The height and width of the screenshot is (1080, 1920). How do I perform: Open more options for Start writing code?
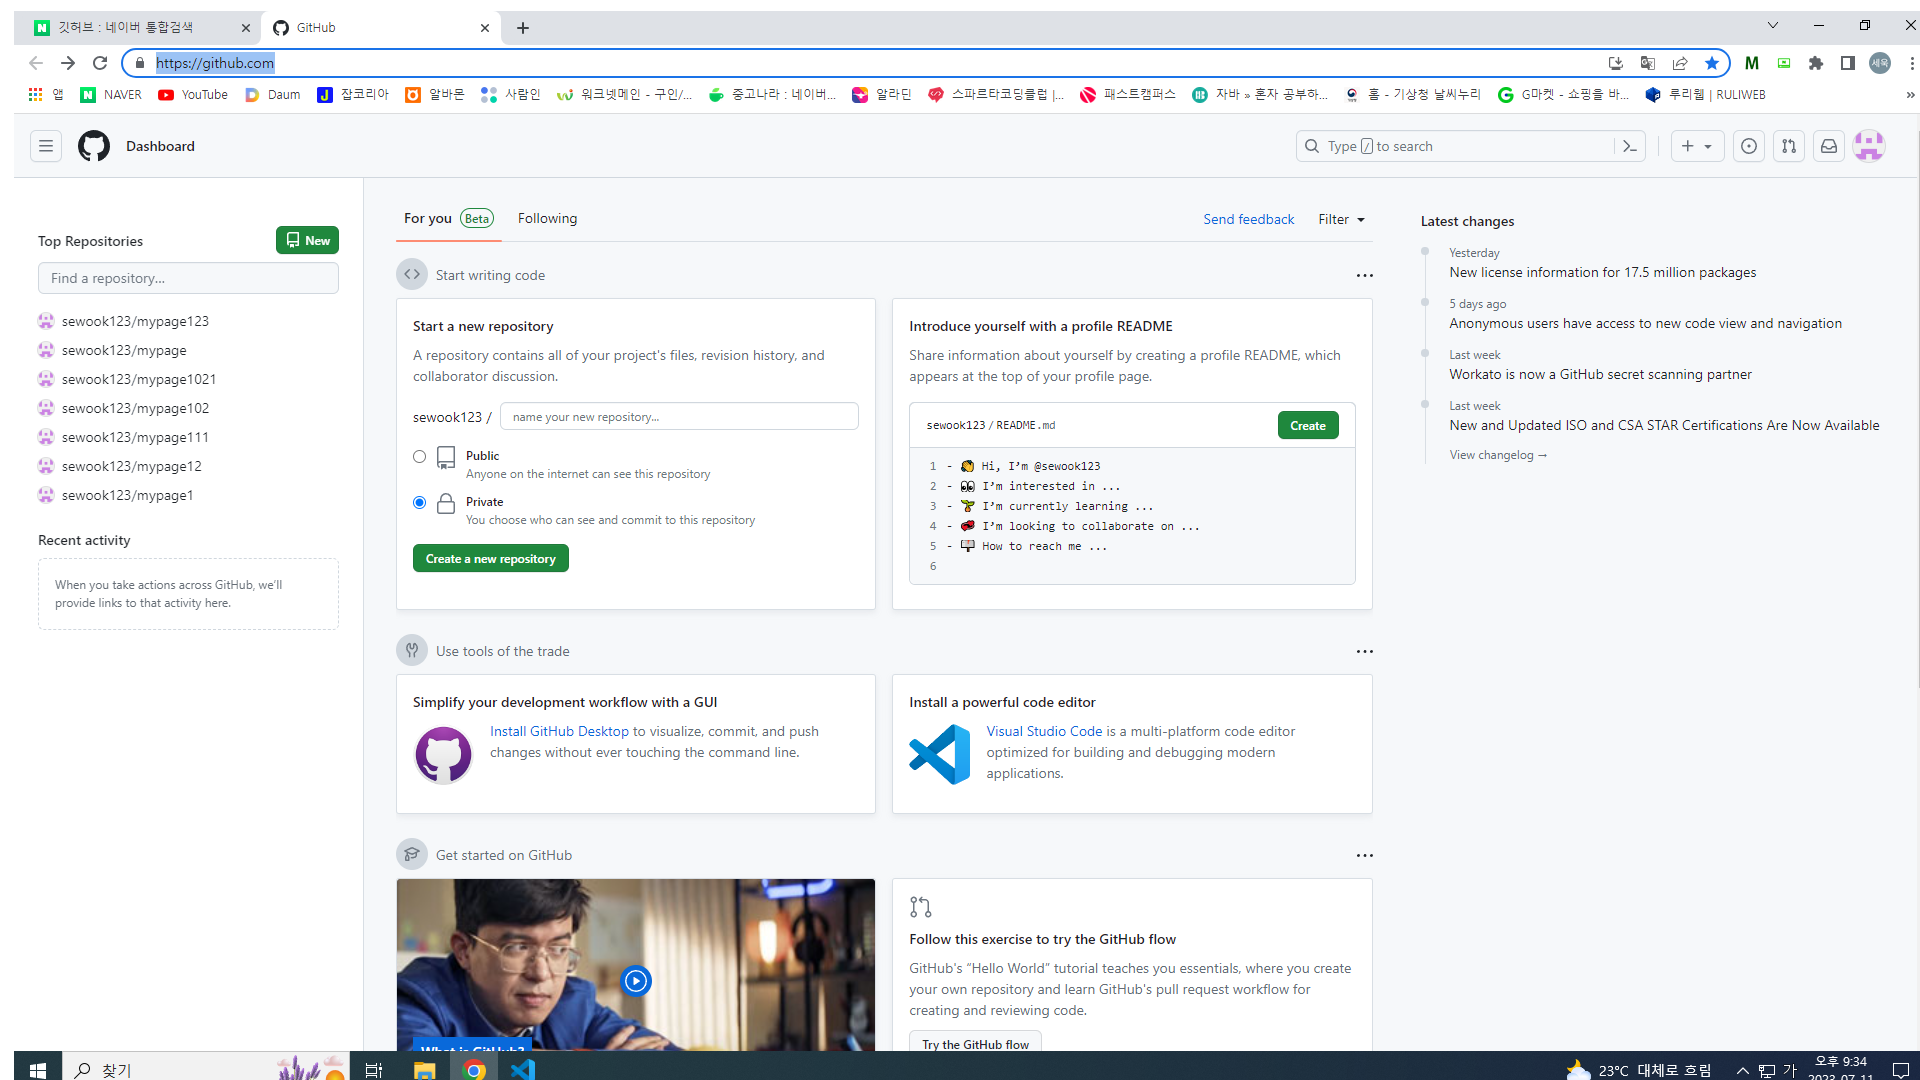pos(1365,275)
